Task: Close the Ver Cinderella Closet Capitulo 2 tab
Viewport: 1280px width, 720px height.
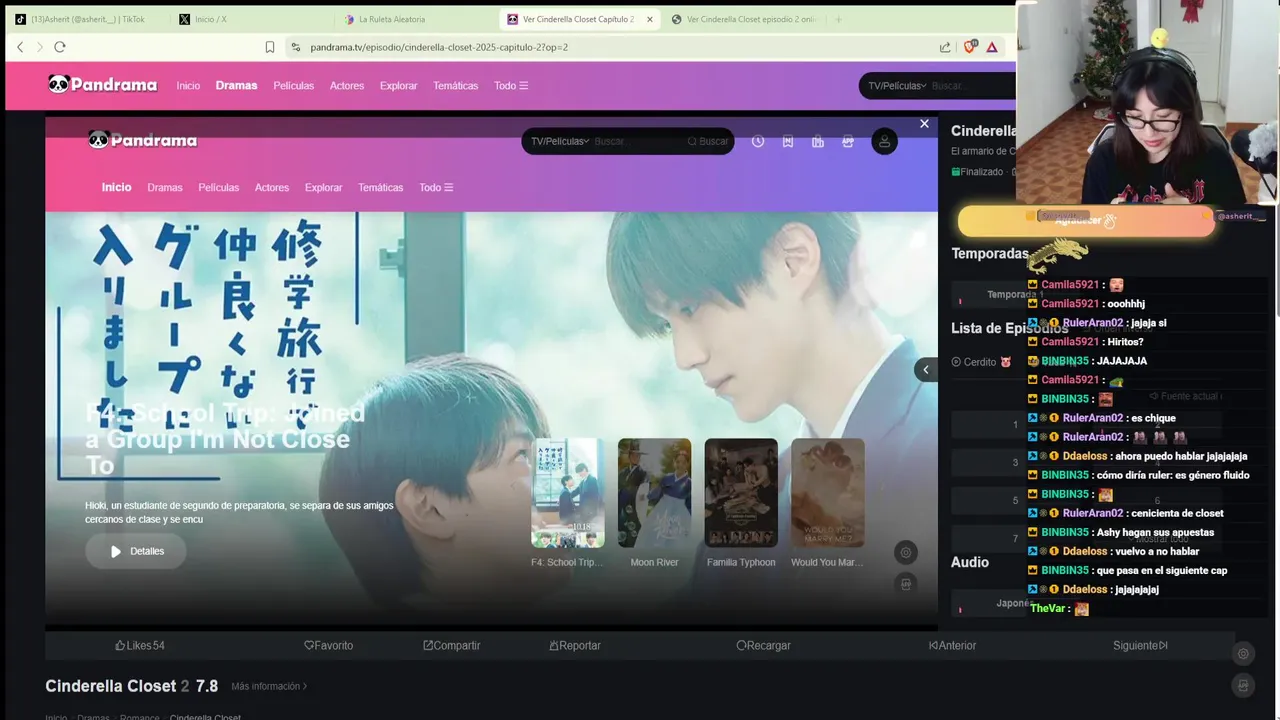Action: pyautogui.click(x=649, y=19)
